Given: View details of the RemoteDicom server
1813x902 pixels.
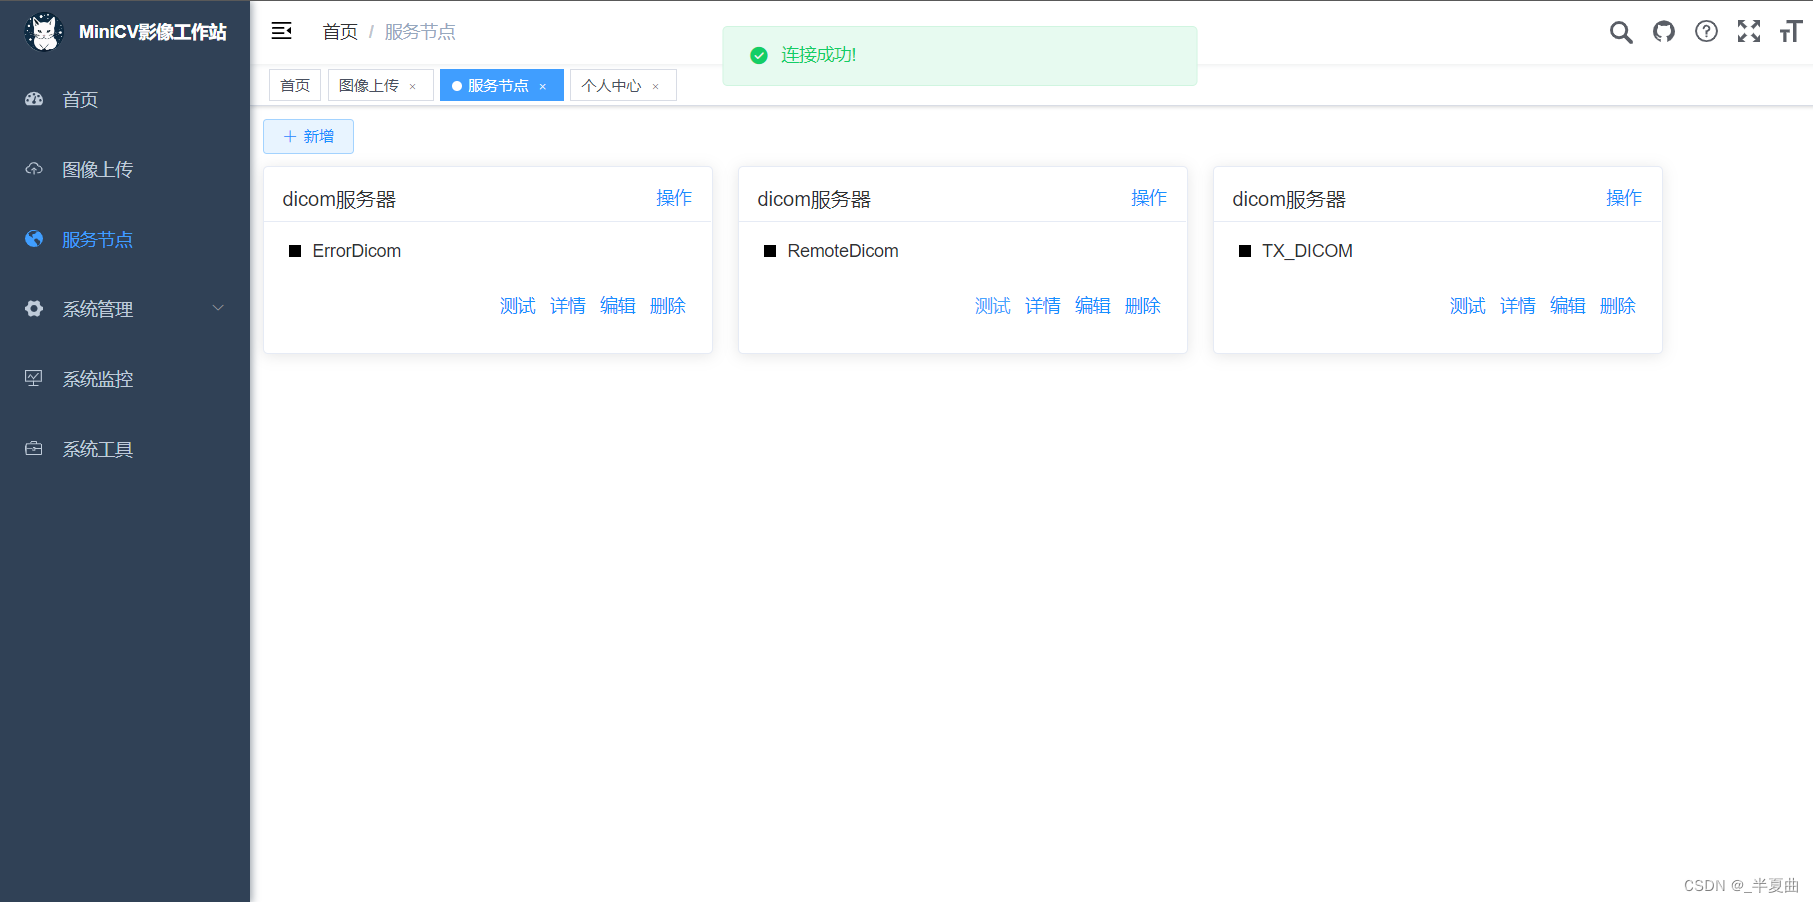Looking at the screenshot, I should click(1042, 306).
